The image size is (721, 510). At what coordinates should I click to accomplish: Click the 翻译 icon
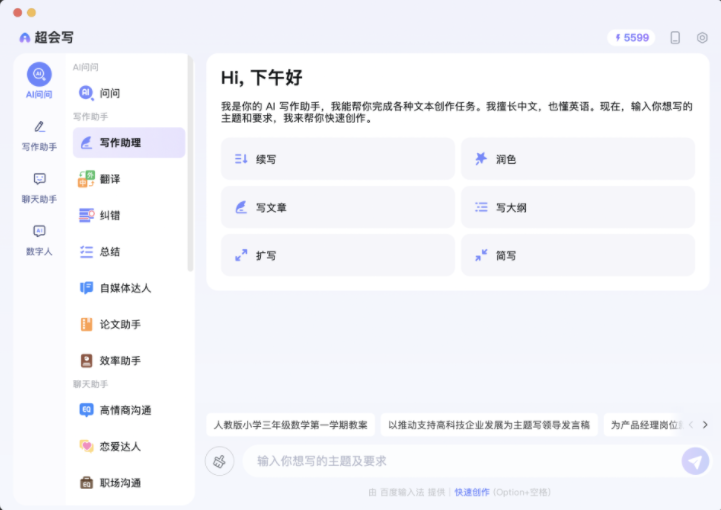(86, 179)
